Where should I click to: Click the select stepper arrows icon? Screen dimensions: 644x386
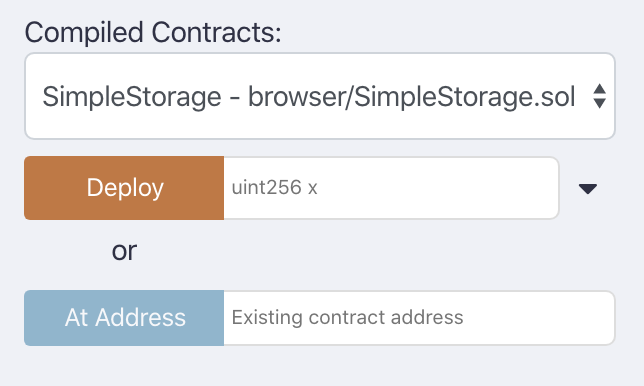[x=600, y=96]
